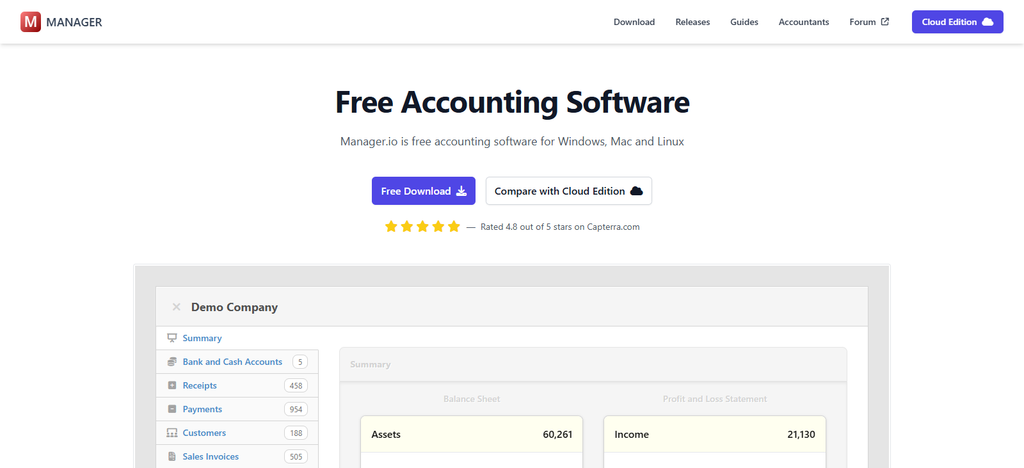1024x468 pixels.
Task: Click the Summary panel header
Action: 593,364
